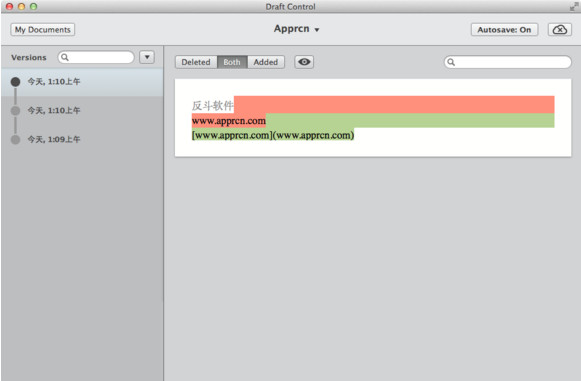Viewport: 581px width, 381px height.
Task: Focus the Versions search field
Action: pyautogui.click(x=96, y=57)
